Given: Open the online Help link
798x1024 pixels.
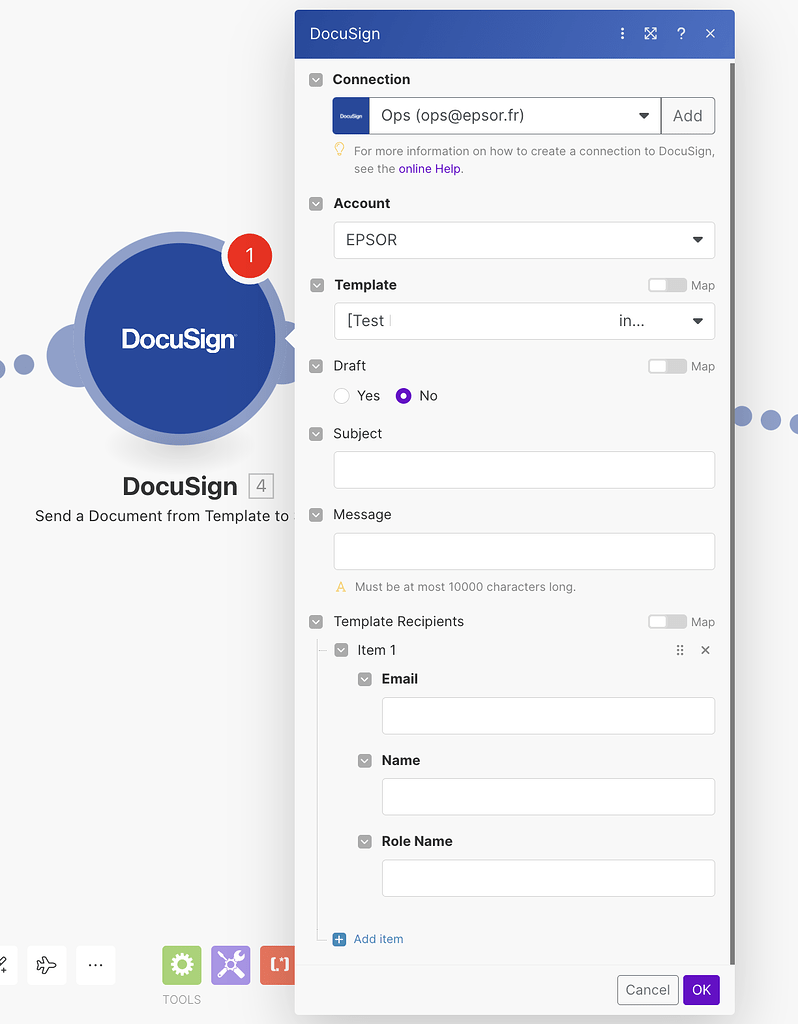Looking at the screenshot, I should pos(430,168).
